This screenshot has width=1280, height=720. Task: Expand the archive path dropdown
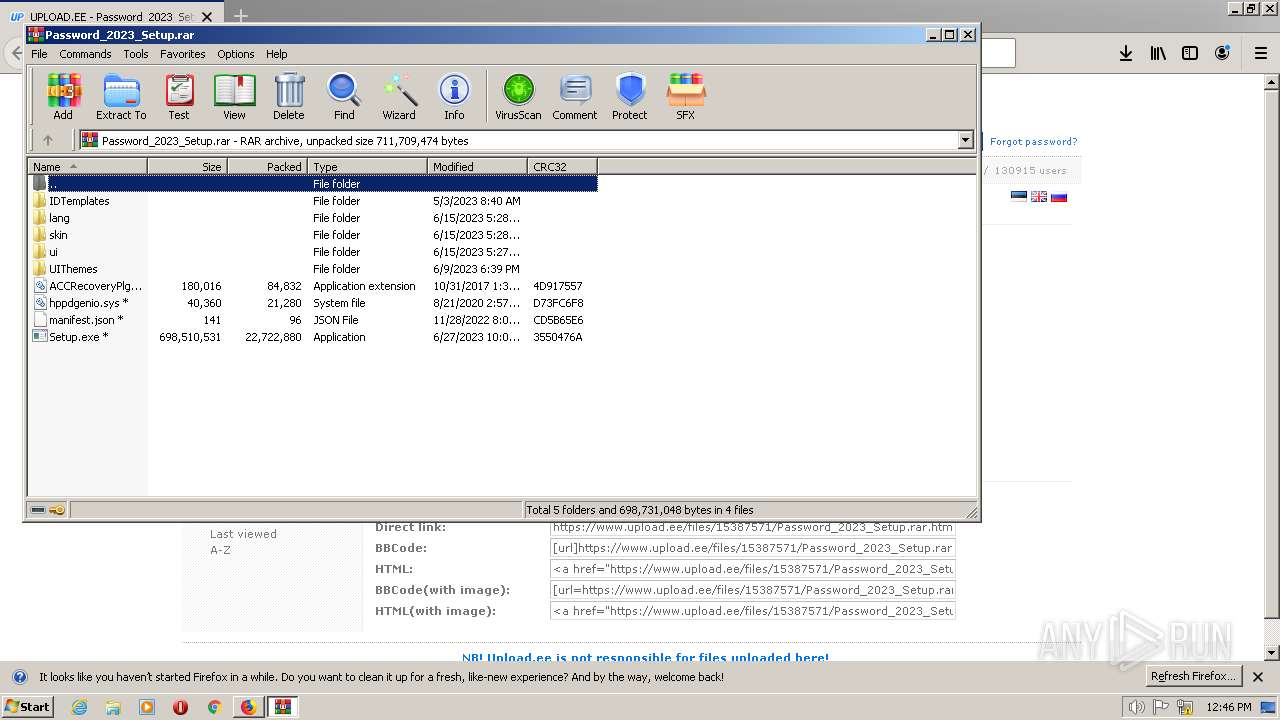click(966, 141)
